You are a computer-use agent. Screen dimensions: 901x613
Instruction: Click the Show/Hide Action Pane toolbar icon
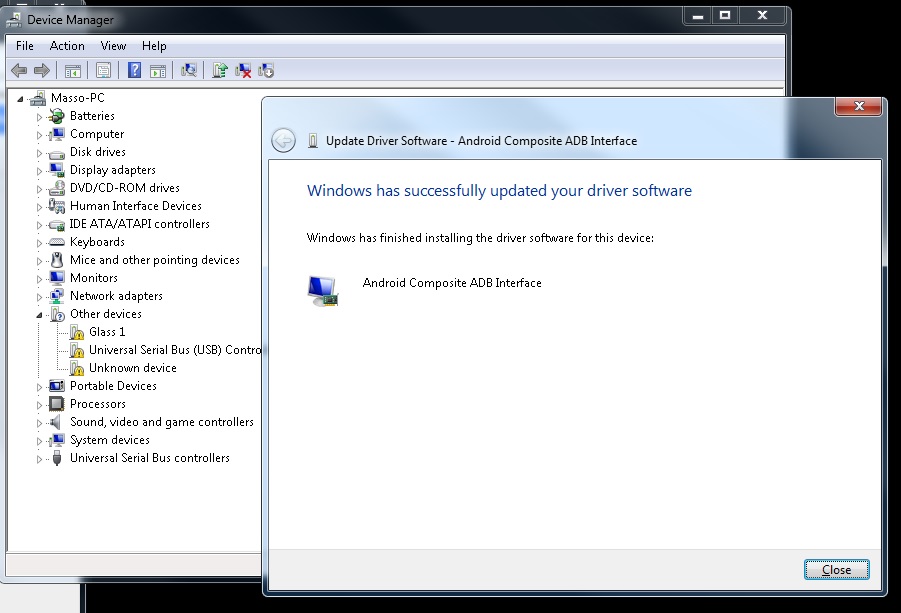click(157, 71)
